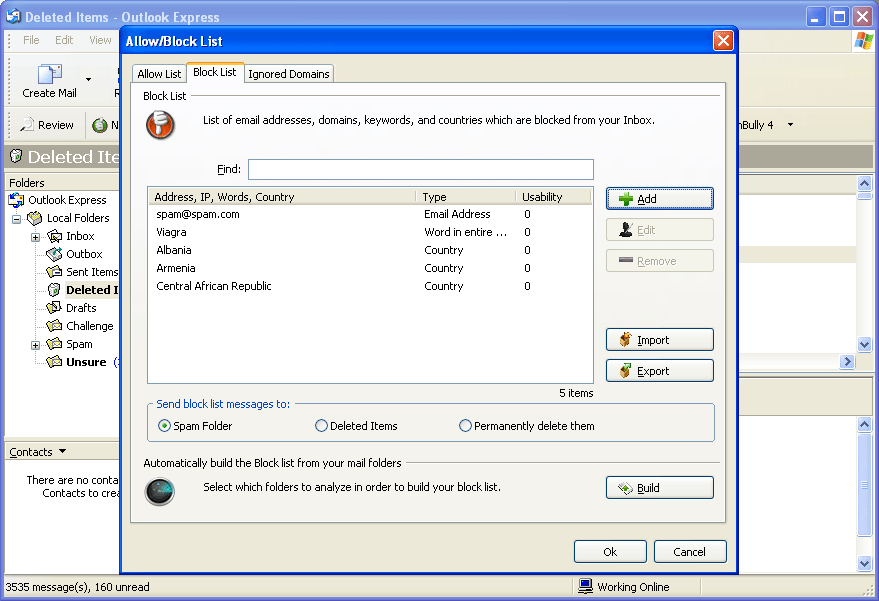Select the Drafts folder

[x=81, y=308]
